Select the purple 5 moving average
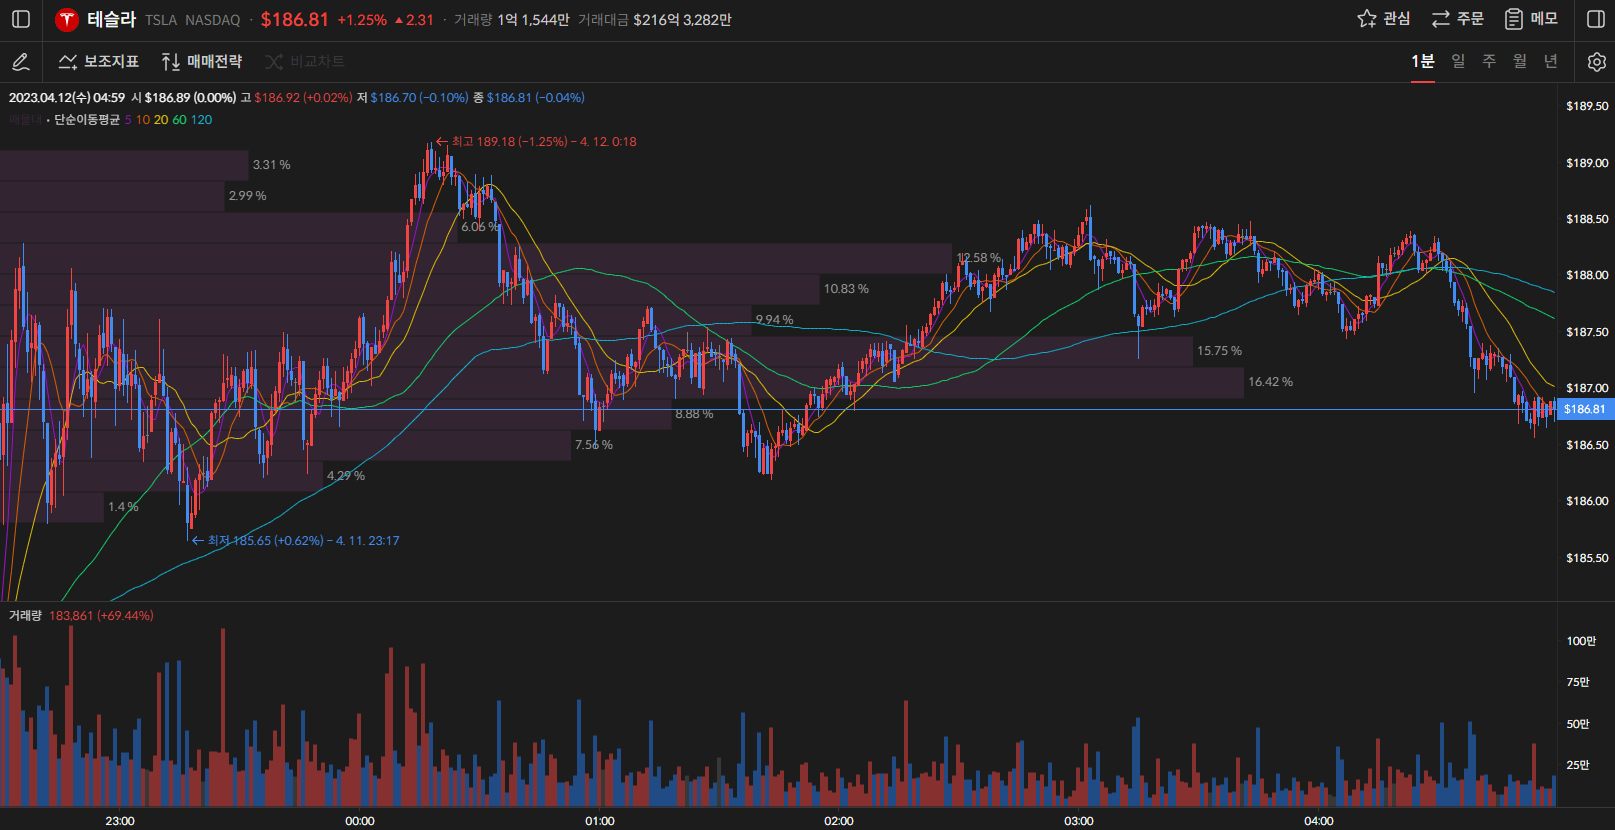 coord(128,120)
